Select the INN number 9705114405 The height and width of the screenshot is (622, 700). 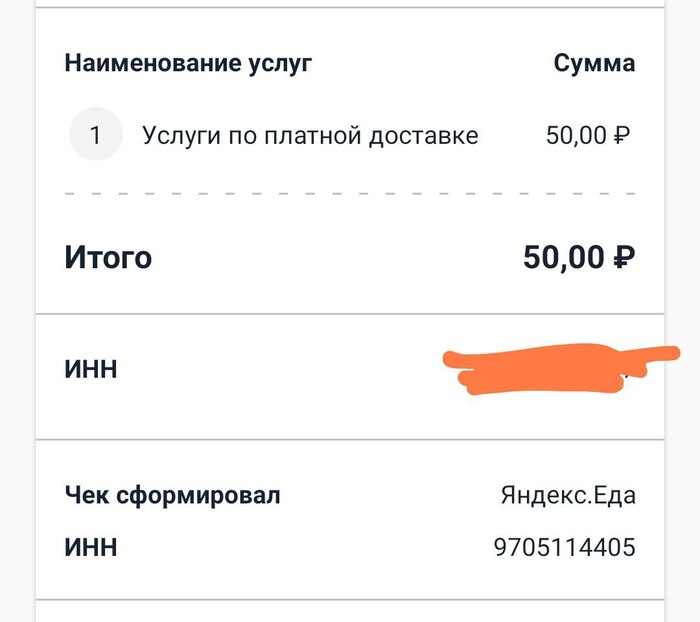(564, 548)
